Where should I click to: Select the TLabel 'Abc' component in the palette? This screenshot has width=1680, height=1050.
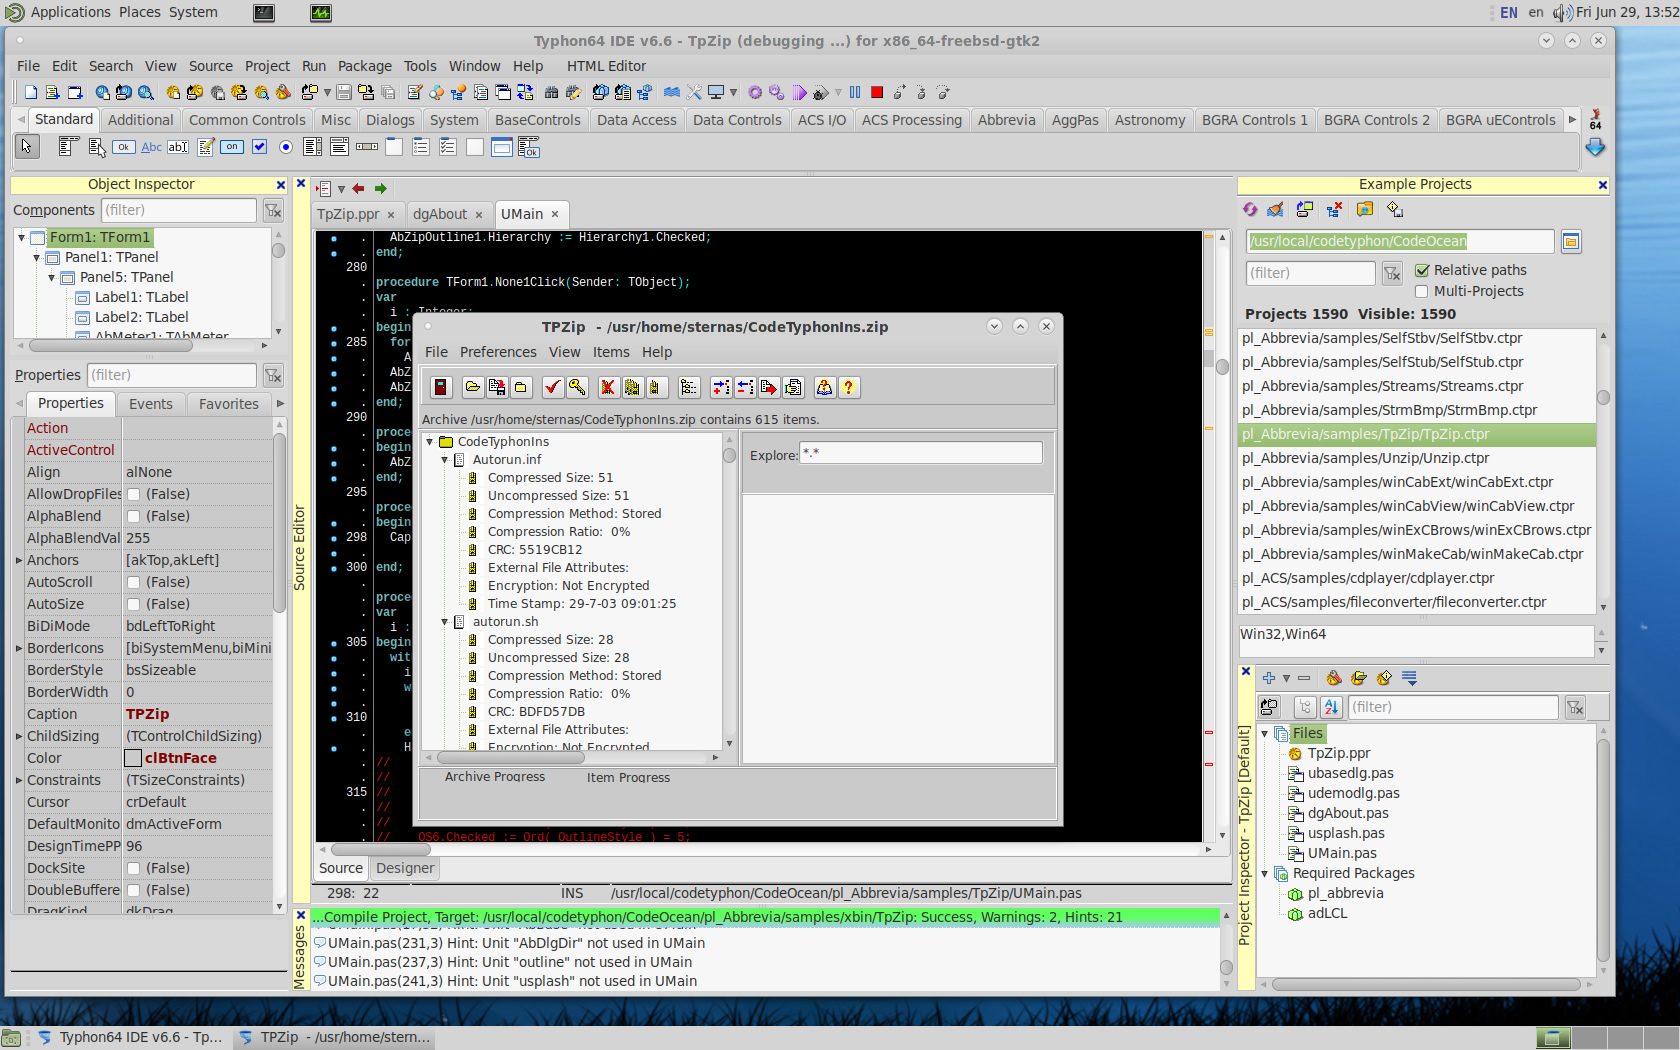(x=151, y=147)
